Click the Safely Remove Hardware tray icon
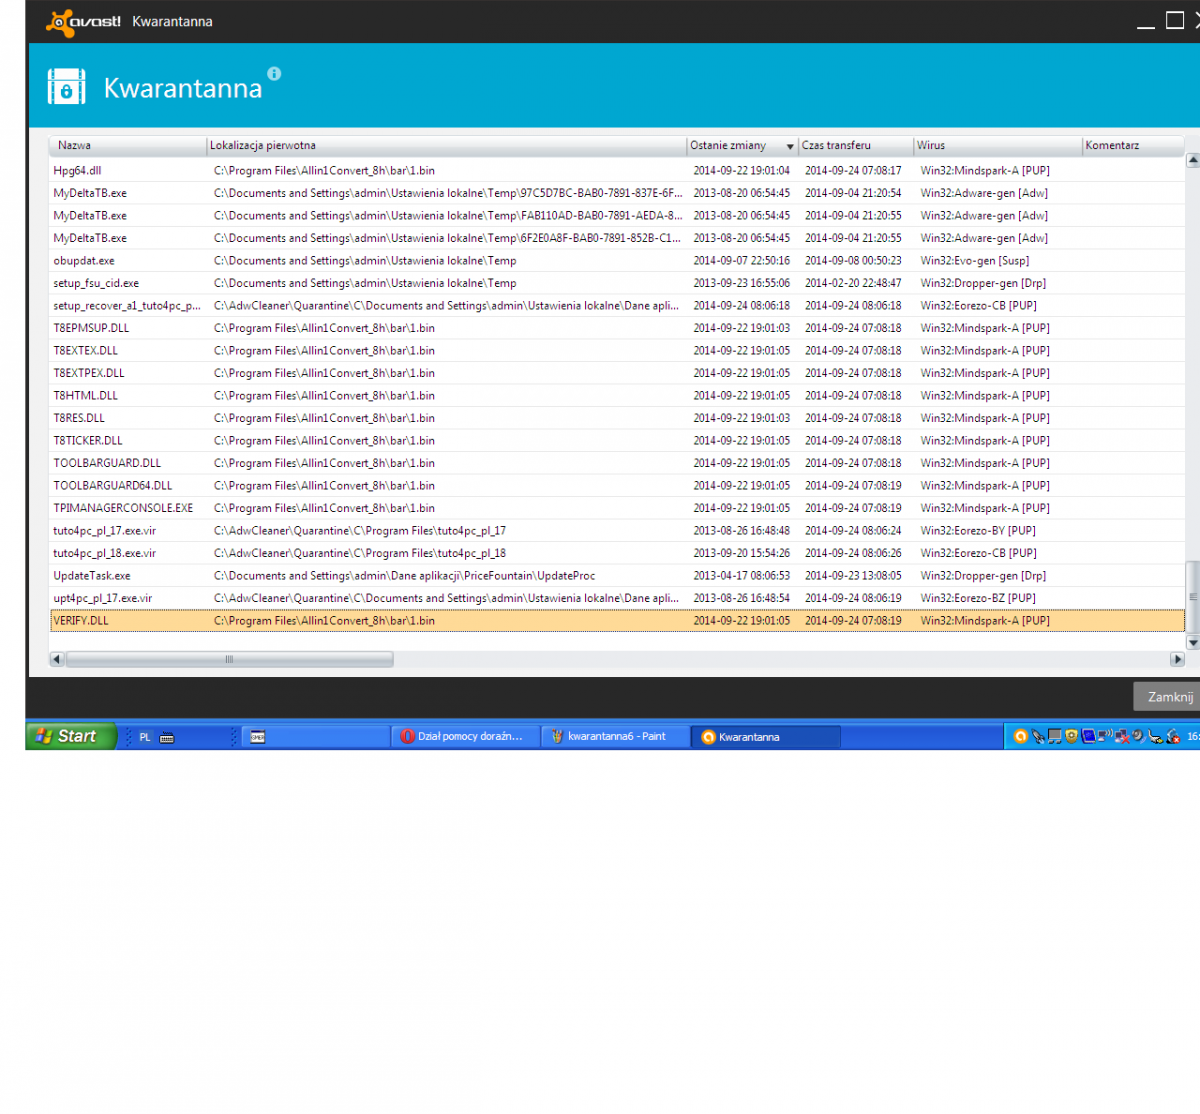This screenshot has width=1200, height=1114. 1155,737
